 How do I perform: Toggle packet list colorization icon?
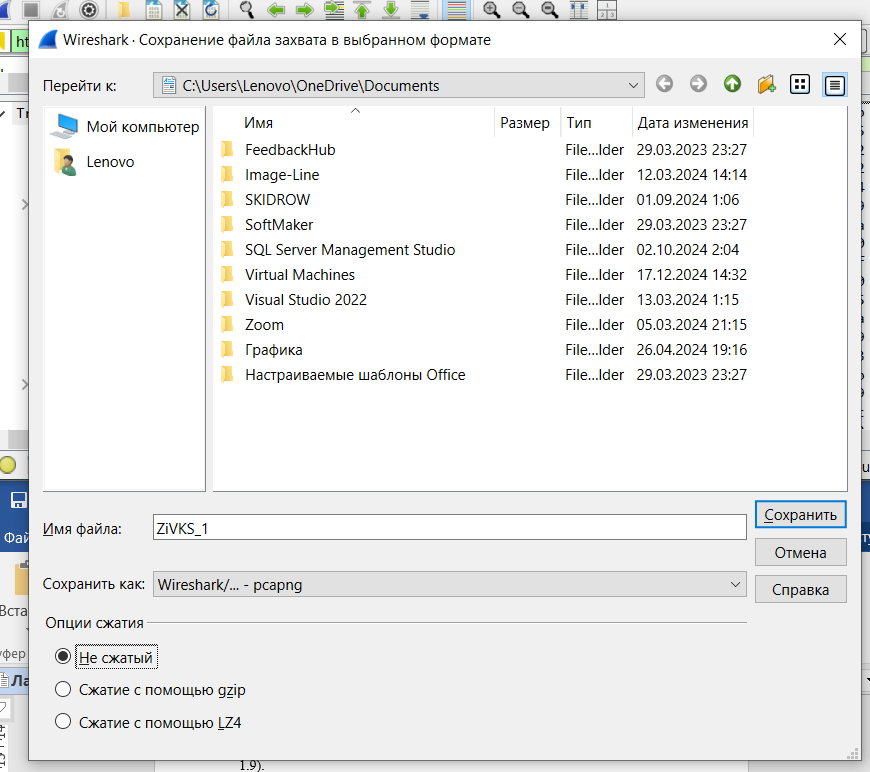pyautogui.click(x=457, y=9)
